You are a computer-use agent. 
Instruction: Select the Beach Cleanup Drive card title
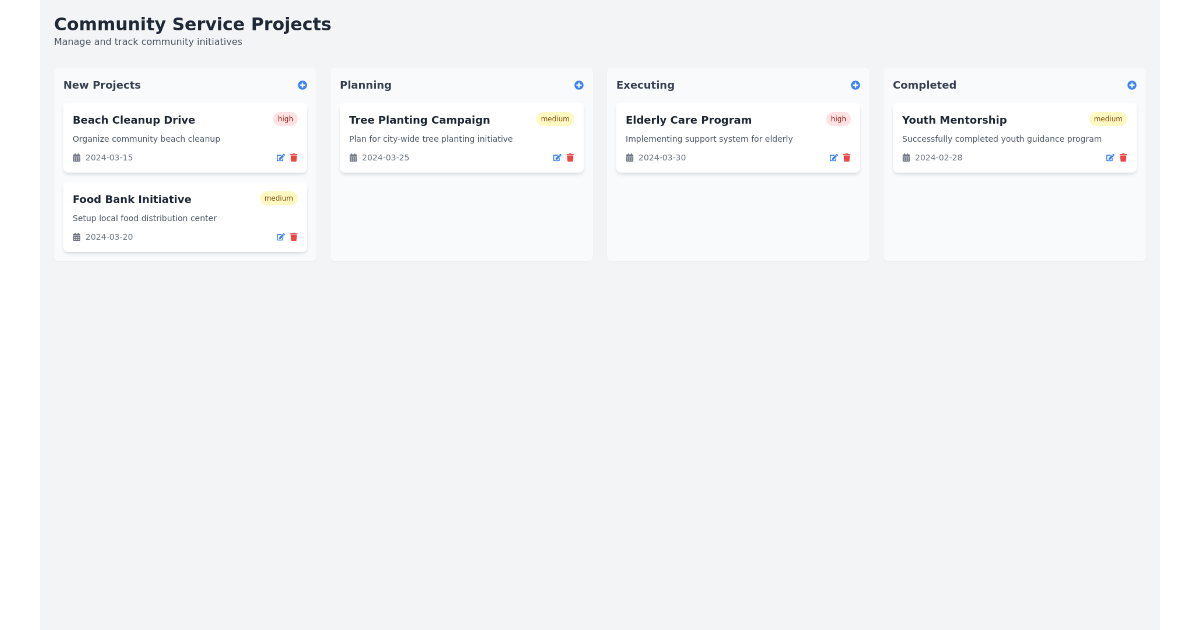click(x=133, y=120)
